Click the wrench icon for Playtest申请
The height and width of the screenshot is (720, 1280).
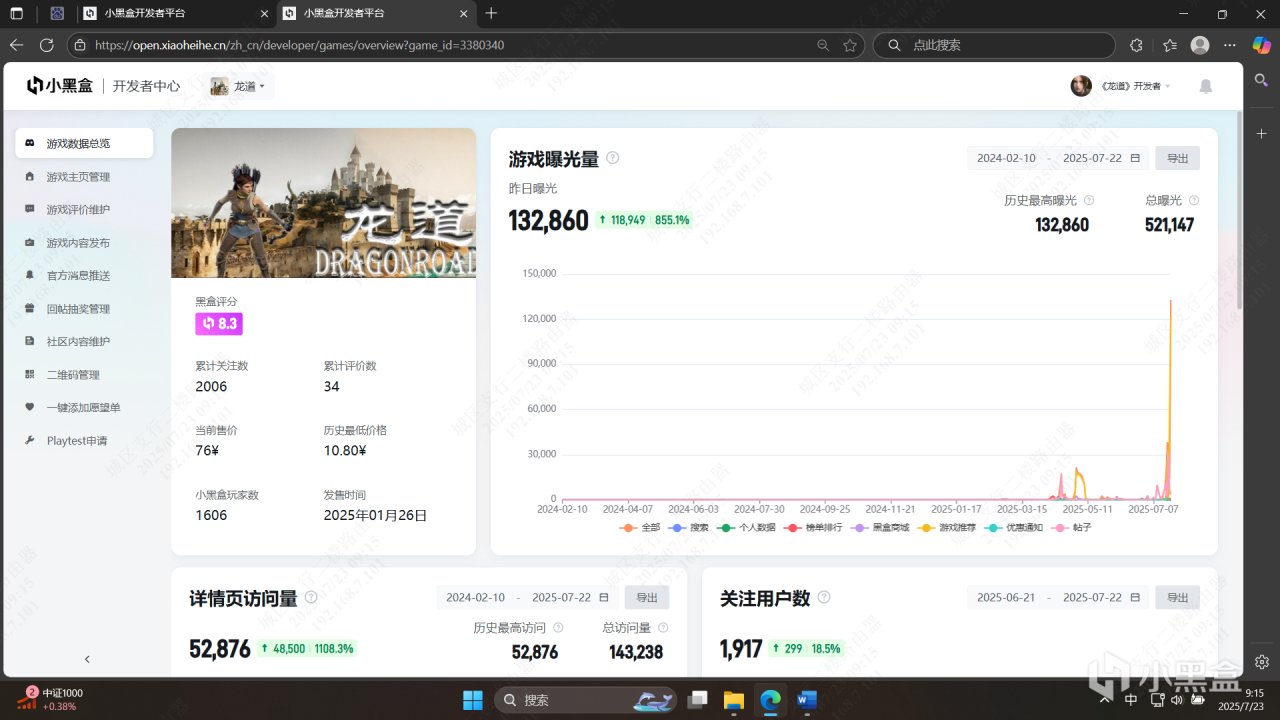(30, 440)
